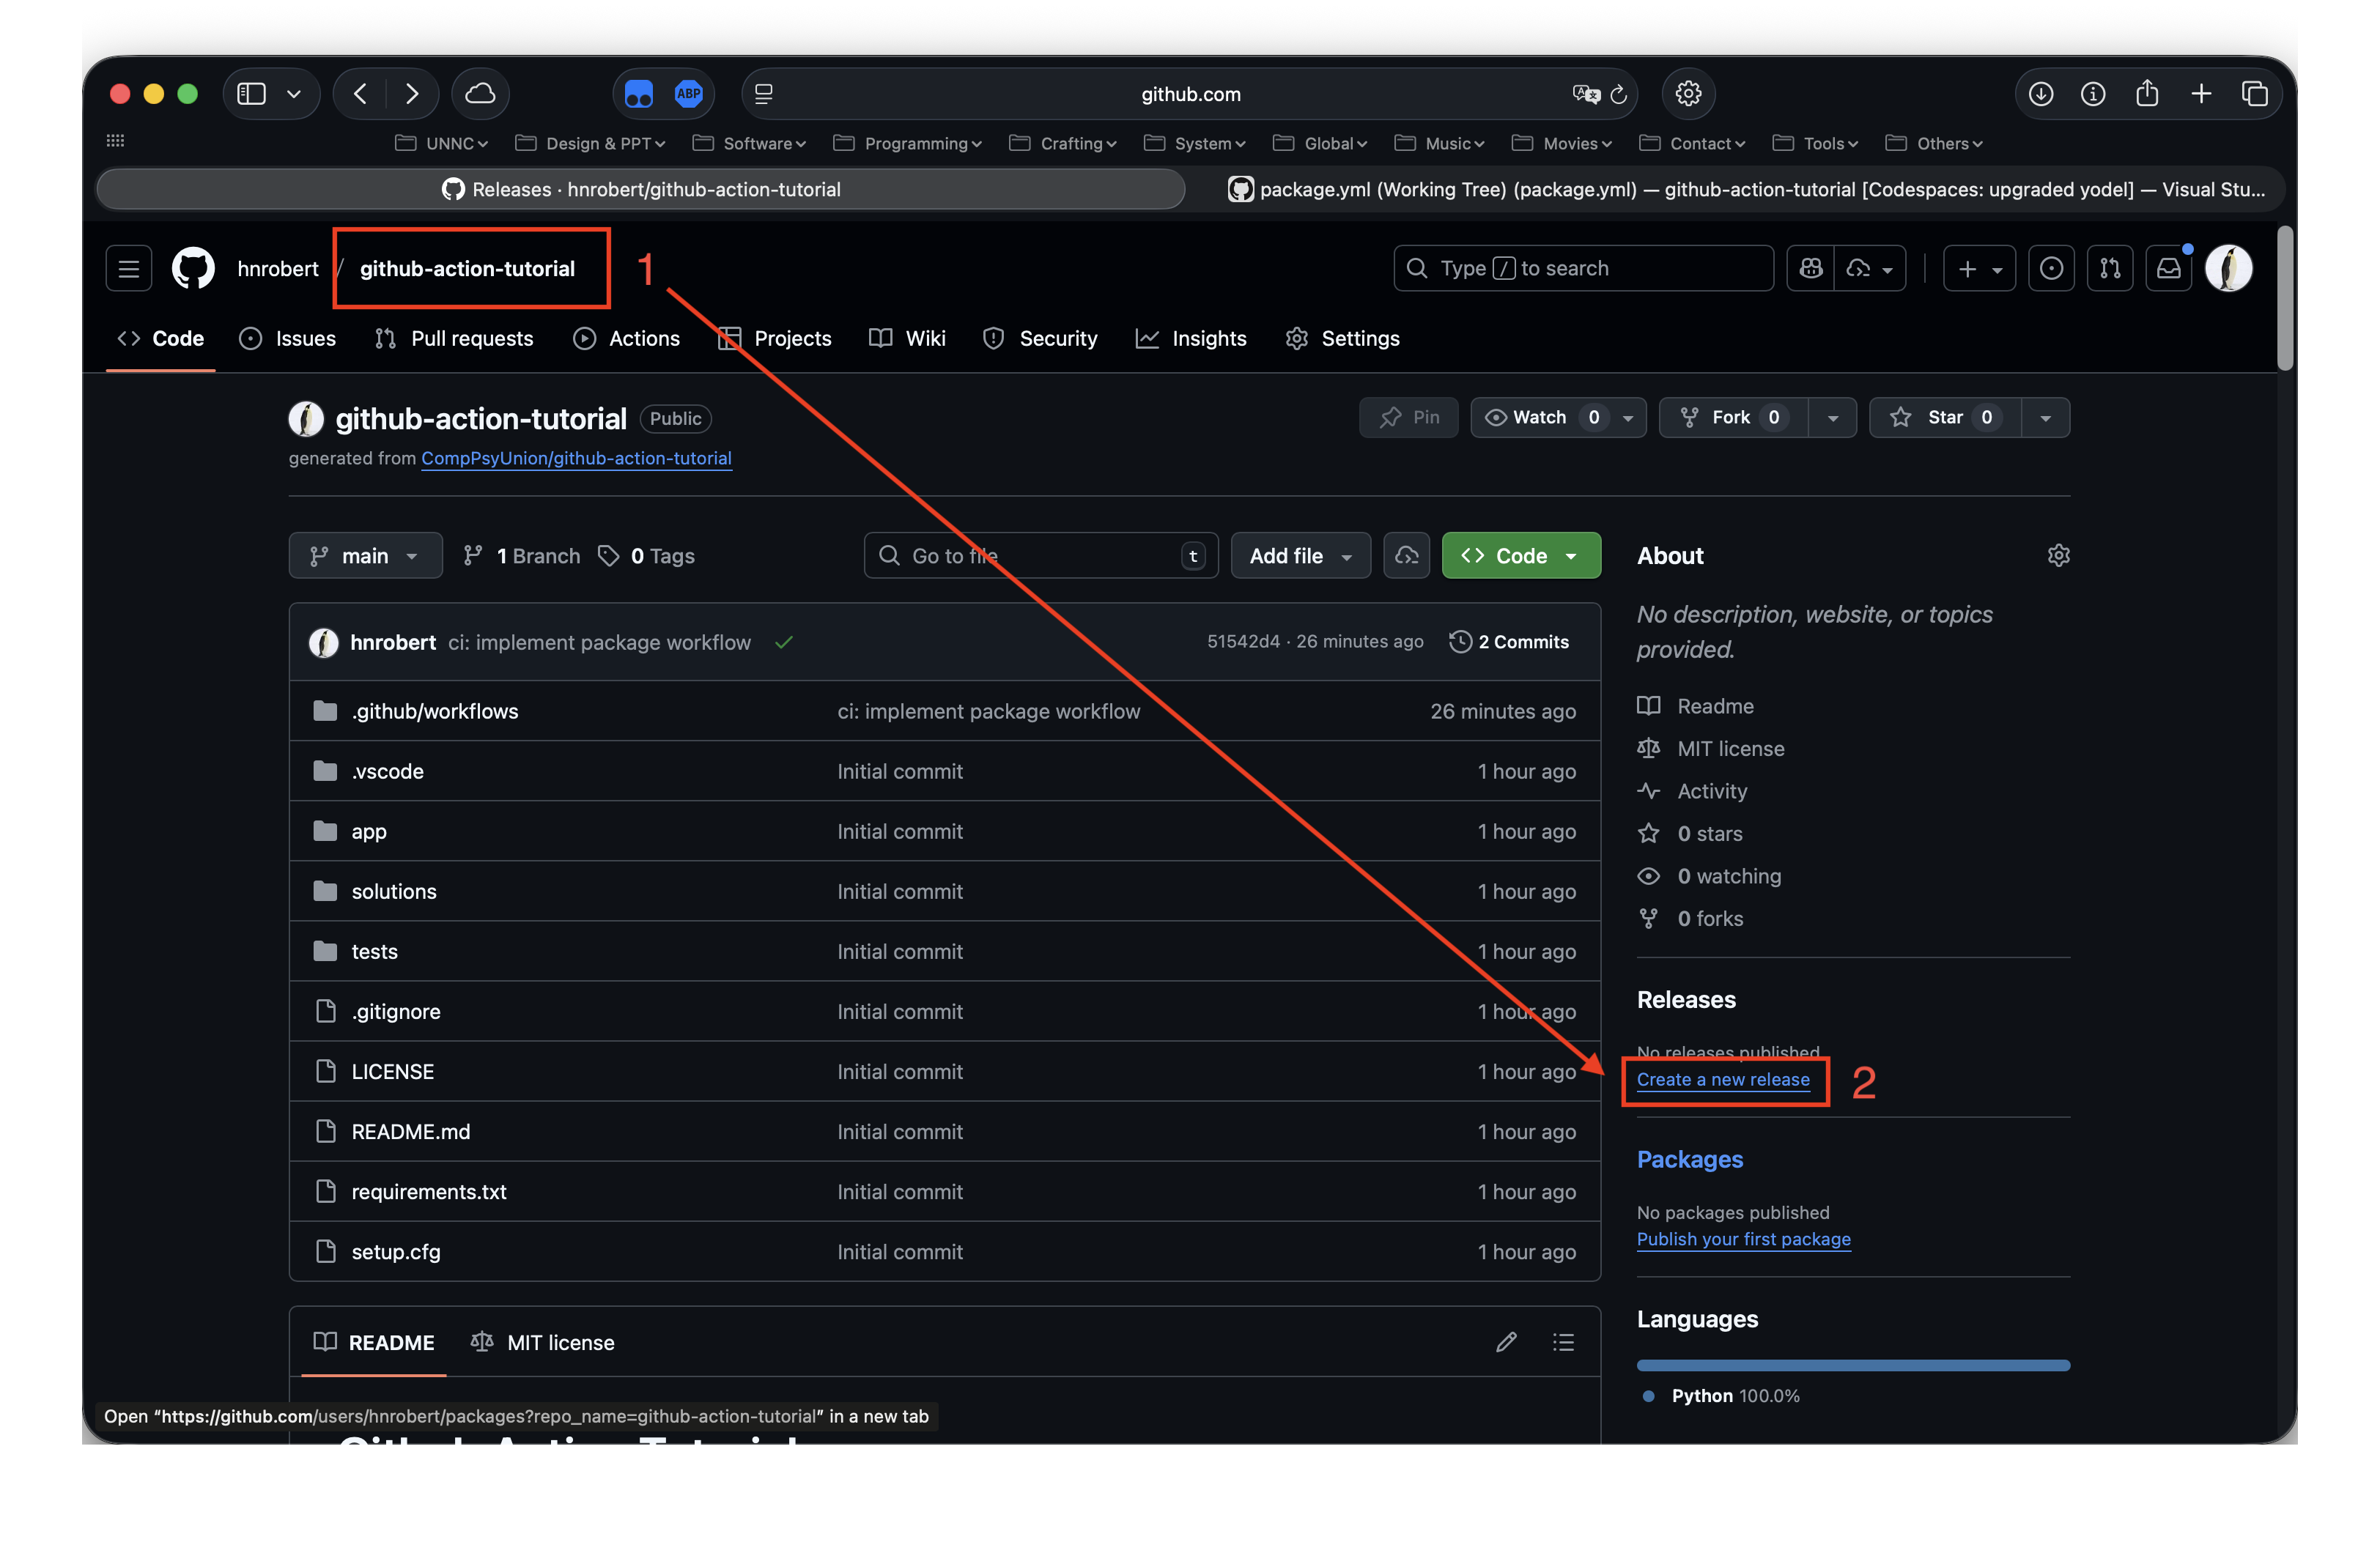Screen dimensions: 2380x1553
Task: Open a new Safari tab with plus icon
Action: click(2201, 94)
